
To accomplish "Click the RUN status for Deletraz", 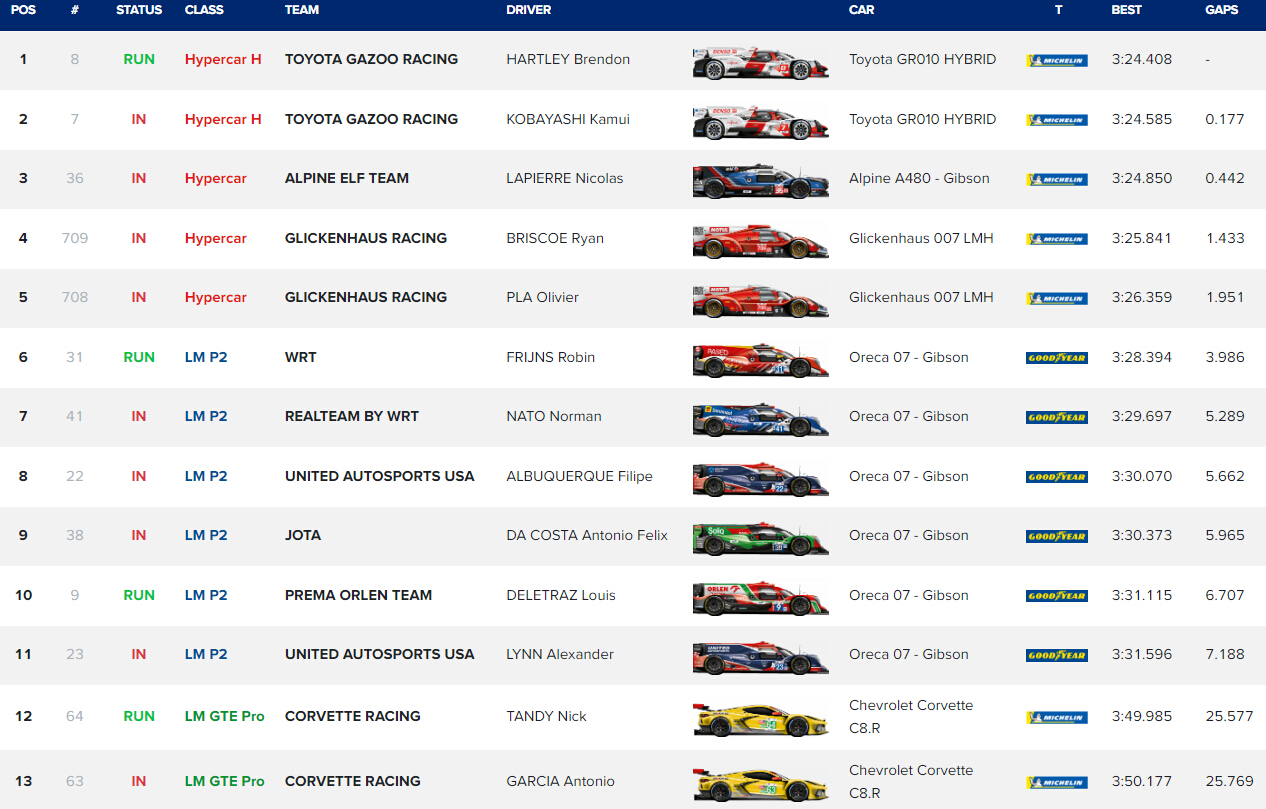I will tap(139, 595).
